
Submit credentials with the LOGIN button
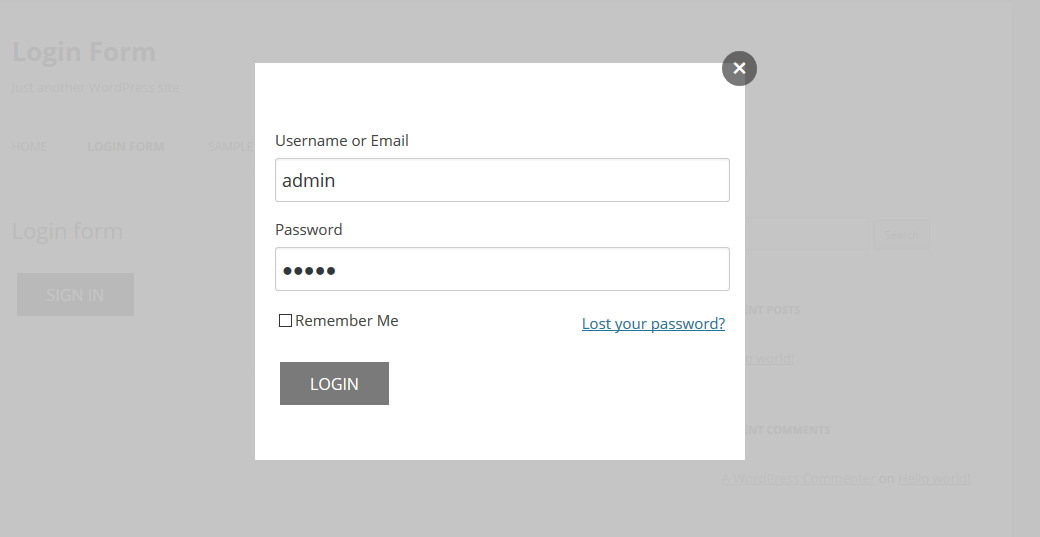(x=334, y=383)
